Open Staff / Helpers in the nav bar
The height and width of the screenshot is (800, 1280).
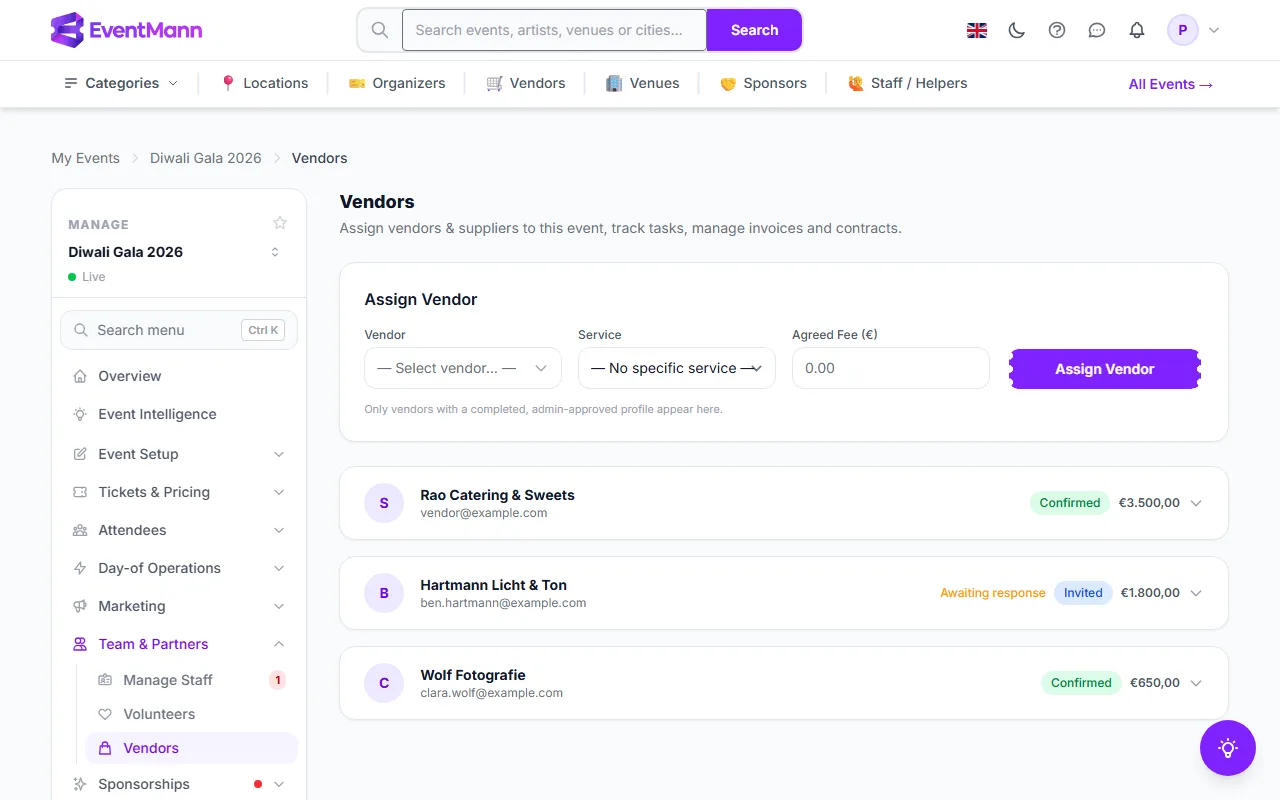click(908, 83)
